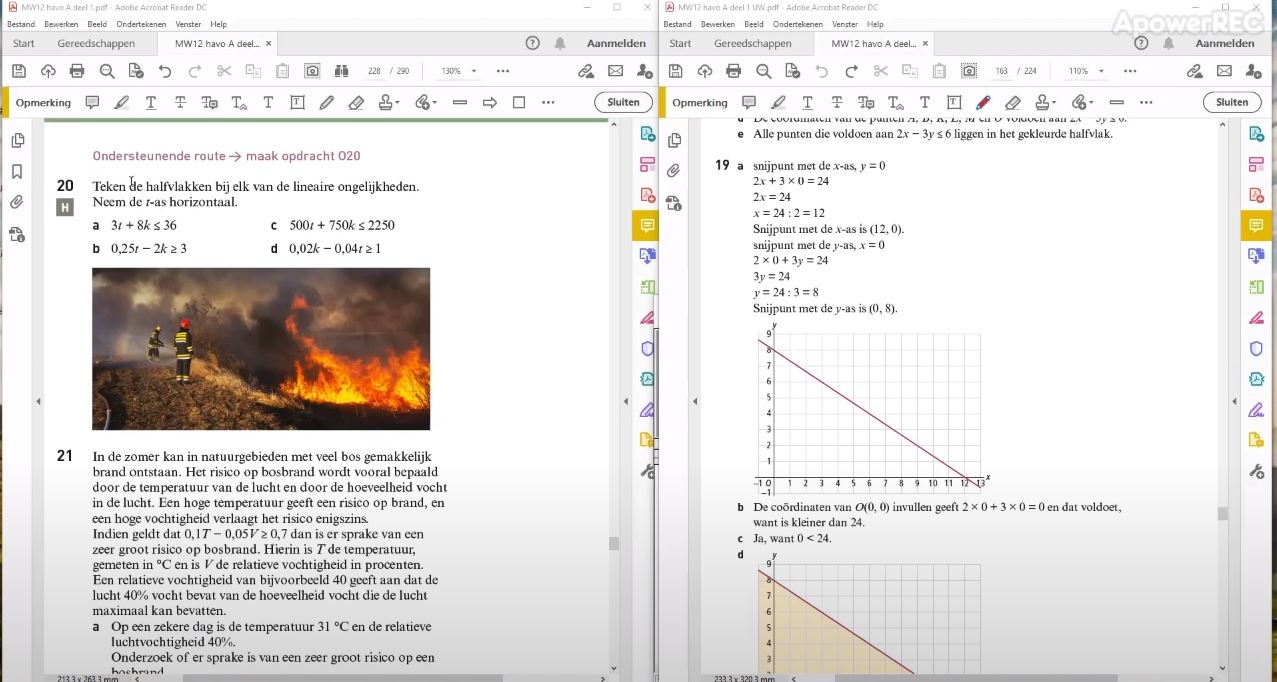Save the file in the left Acrobat window

coord(18,71)
